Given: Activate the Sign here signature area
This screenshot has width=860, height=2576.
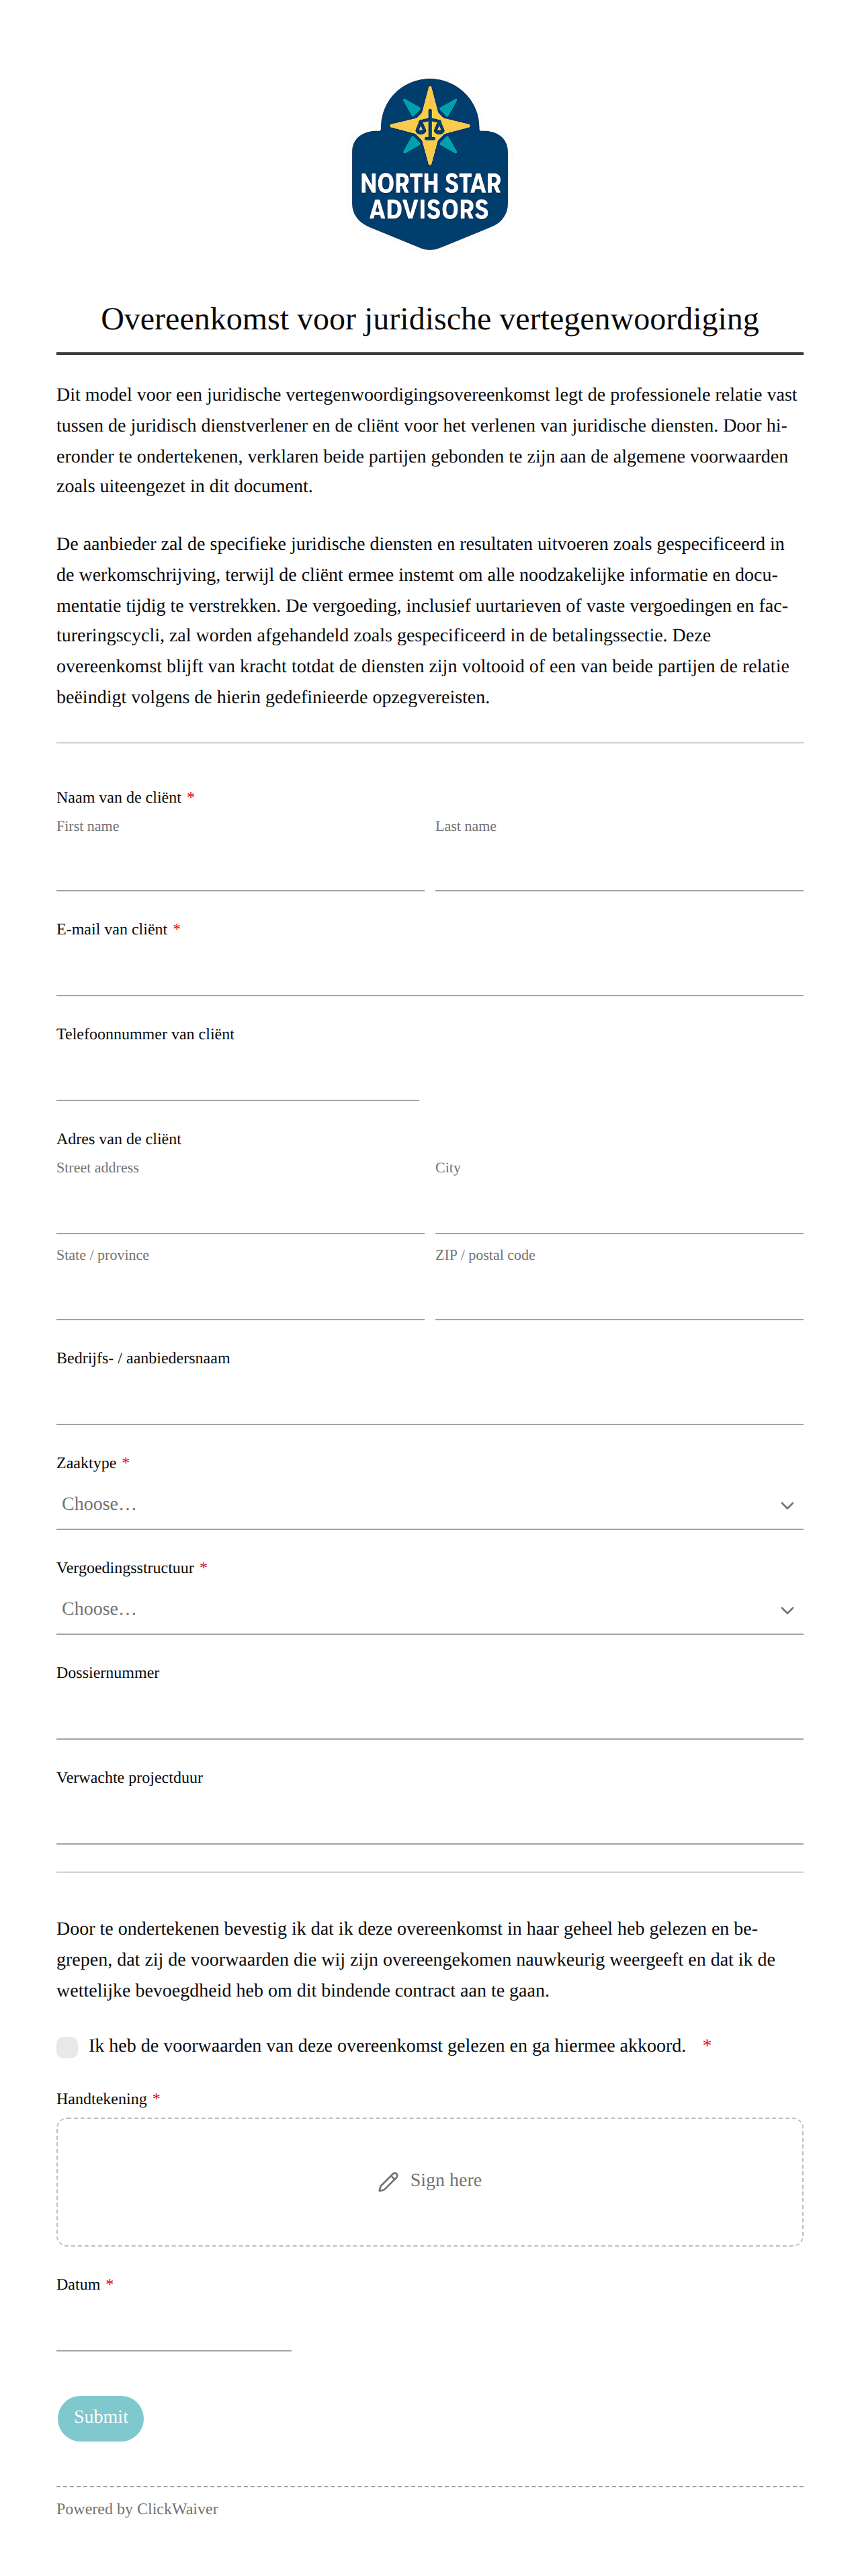Looking at the screenshot, I should pyautogui.click(x=430, y=2182).
